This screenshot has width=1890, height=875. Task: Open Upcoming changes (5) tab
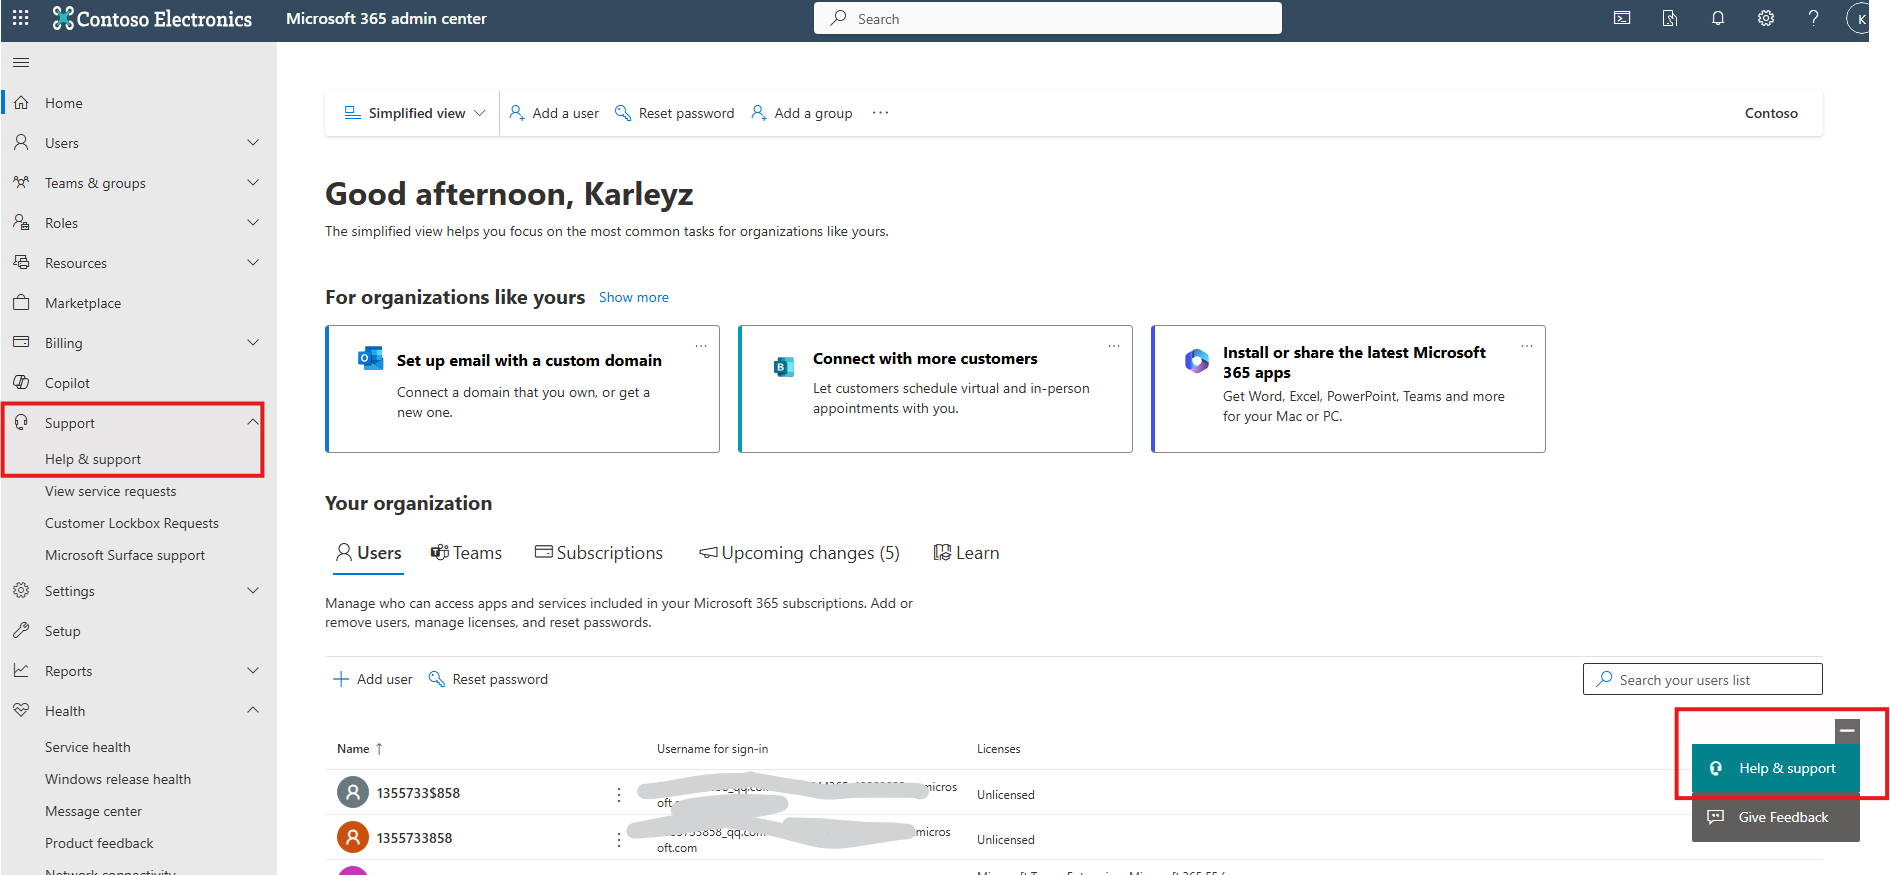[799, 553]
